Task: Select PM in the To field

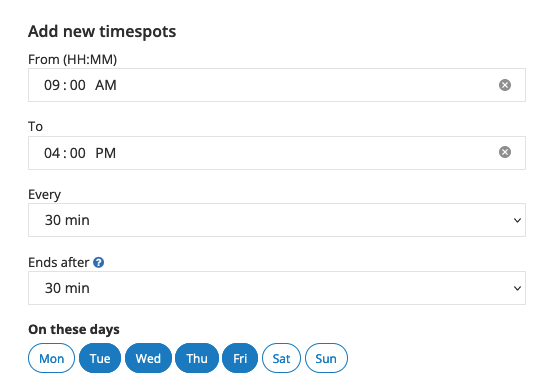Action: pyautogui.click(x=105, y=153)
